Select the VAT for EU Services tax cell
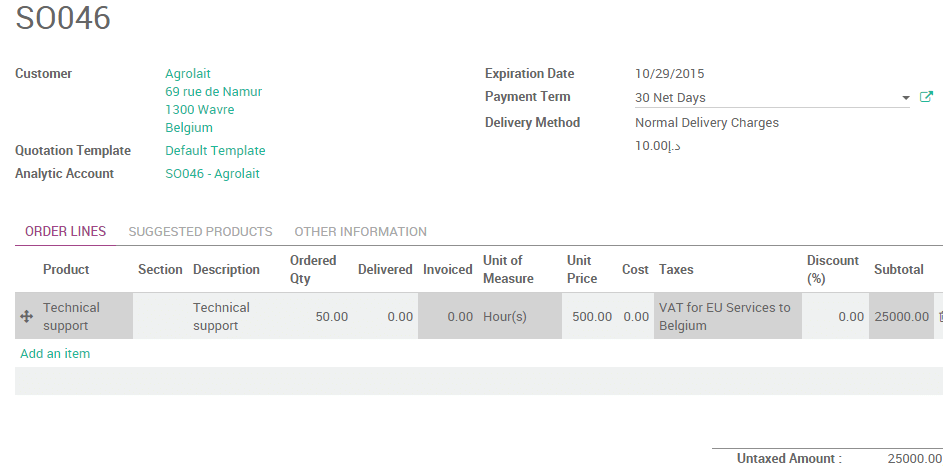 pos(727,317)
